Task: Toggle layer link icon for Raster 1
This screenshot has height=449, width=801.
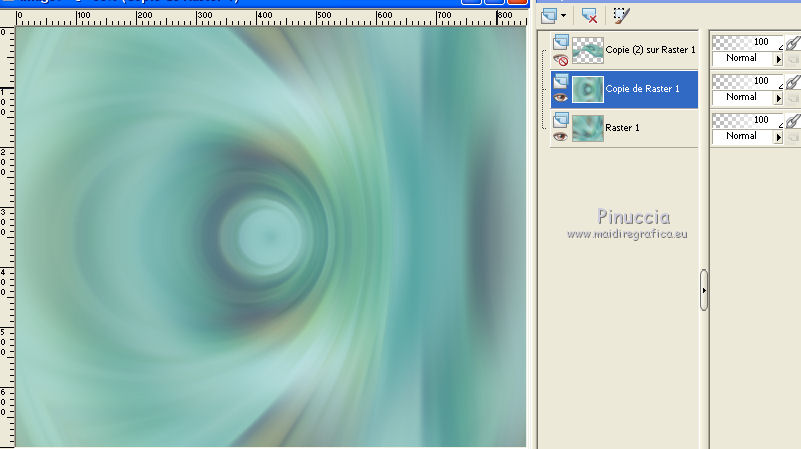Action: tap(793, 121)
